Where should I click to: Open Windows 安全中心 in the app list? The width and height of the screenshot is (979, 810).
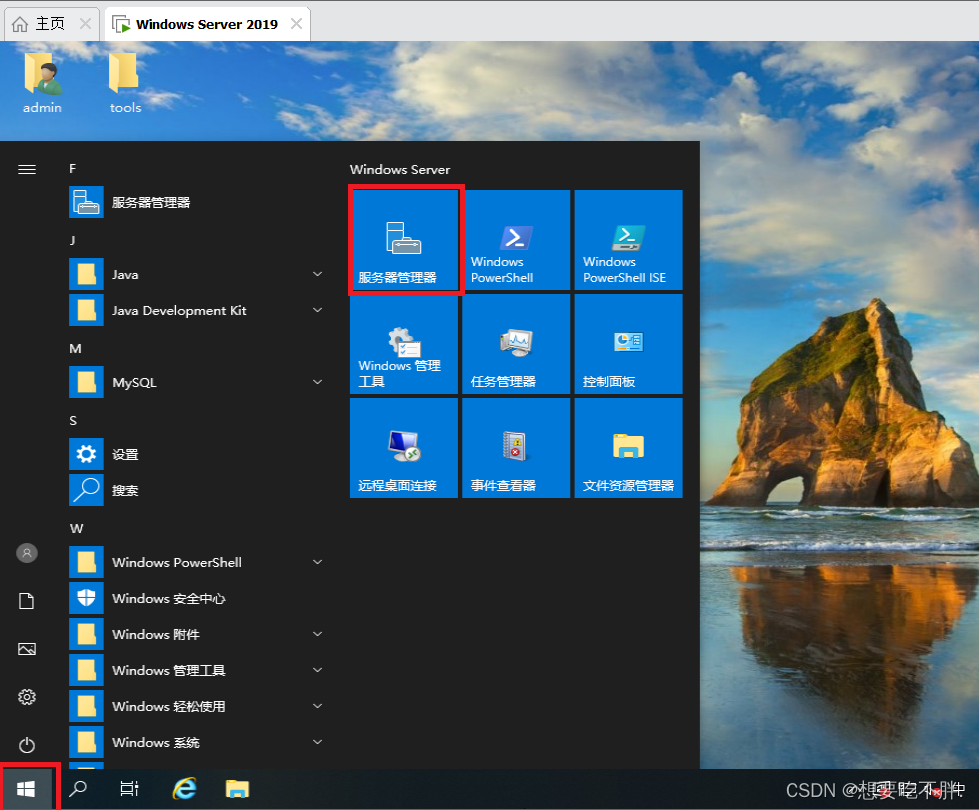pos(197,598)
